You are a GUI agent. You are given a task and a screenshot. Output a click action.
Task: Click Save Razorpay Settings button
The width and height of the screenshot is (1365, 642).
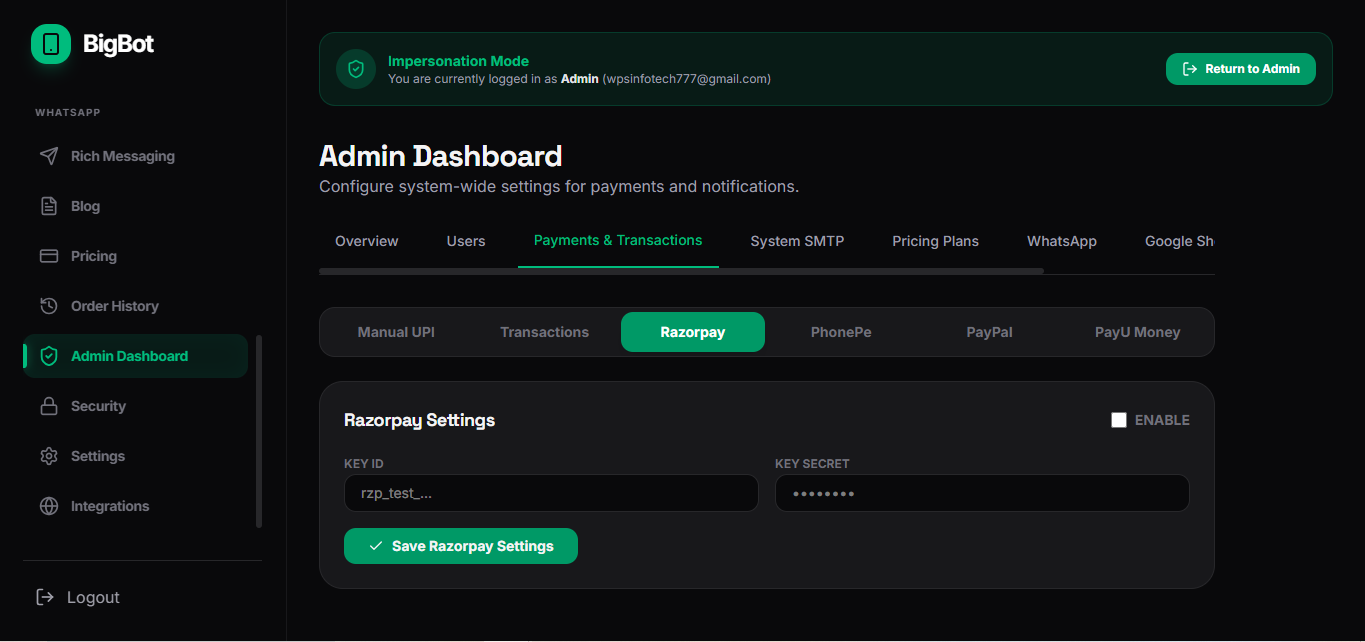pos(461,546)
